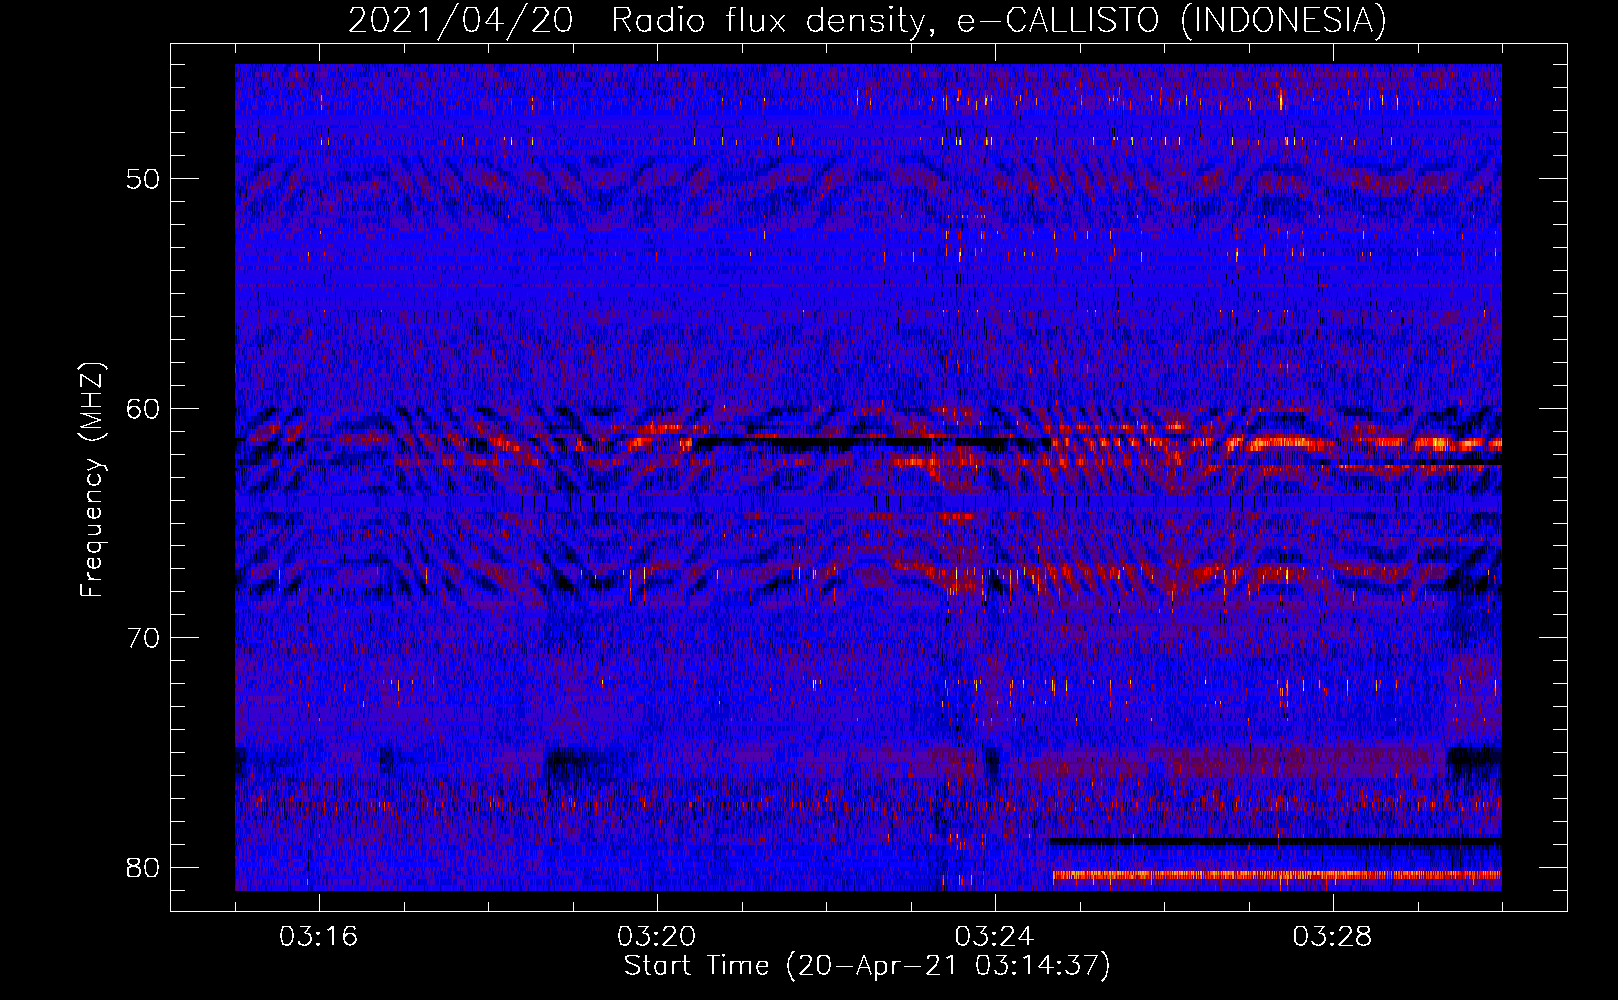Click the 03:24 time tick label
Image resolution: width=1618 pixels, height=1000 pixels.
coord(994,937)
